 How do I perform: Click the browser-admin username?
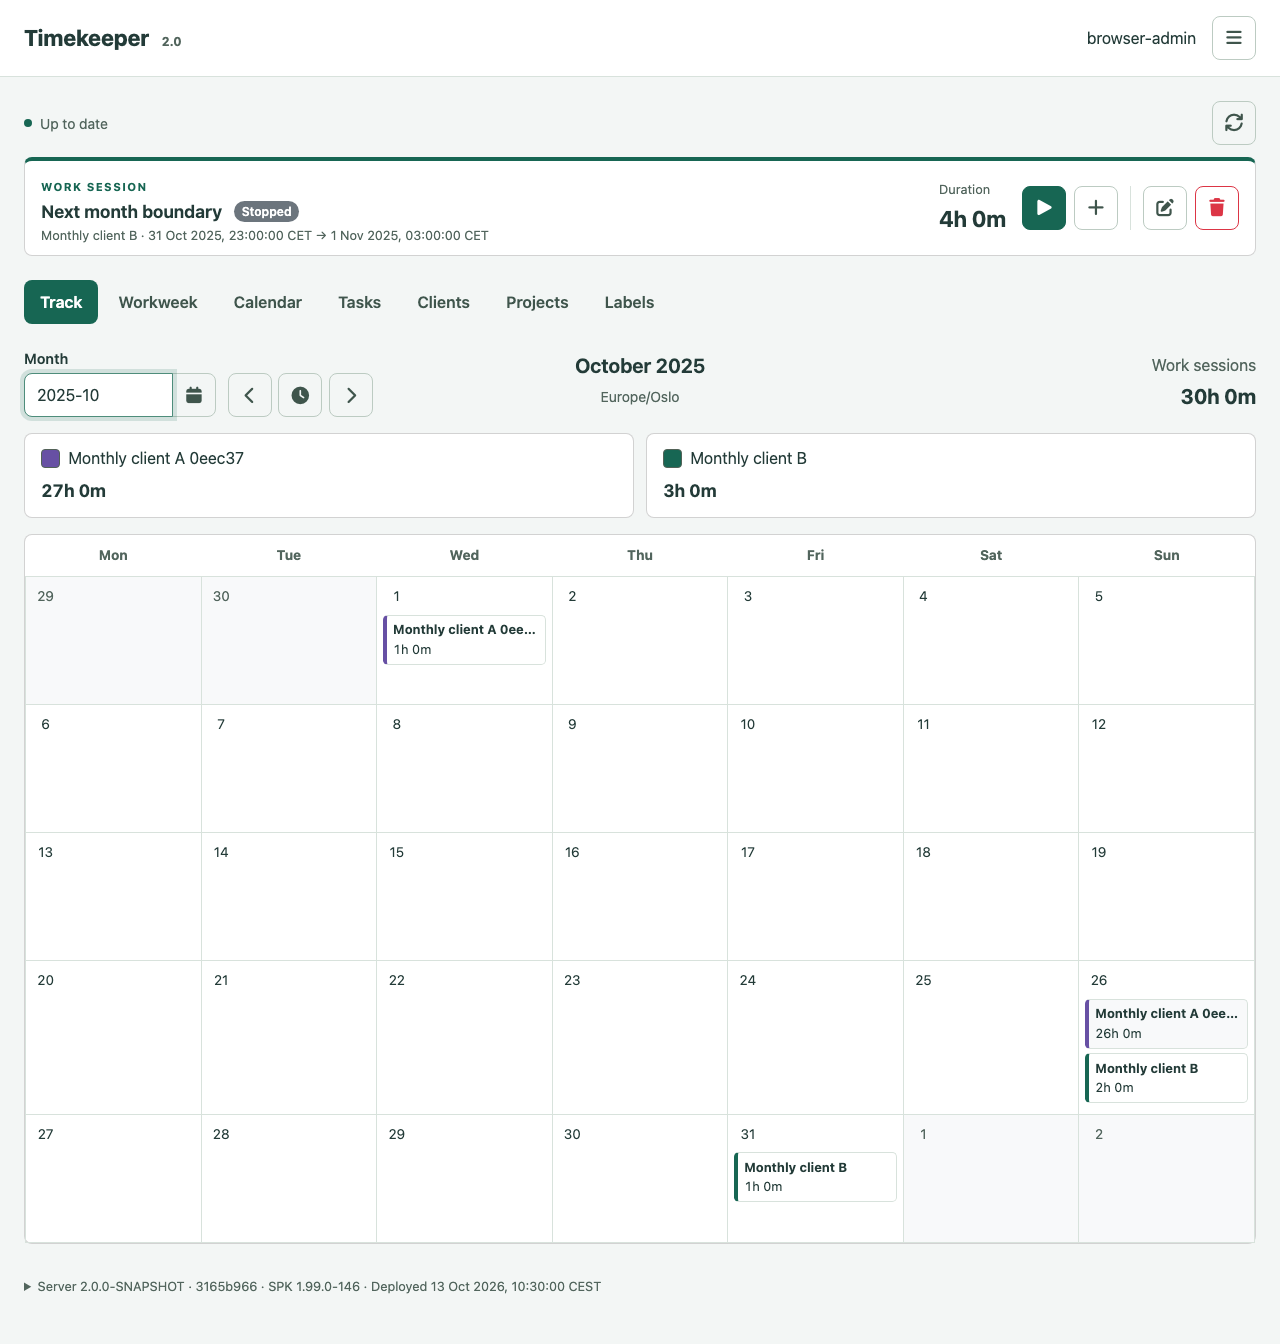(1141, 38)
